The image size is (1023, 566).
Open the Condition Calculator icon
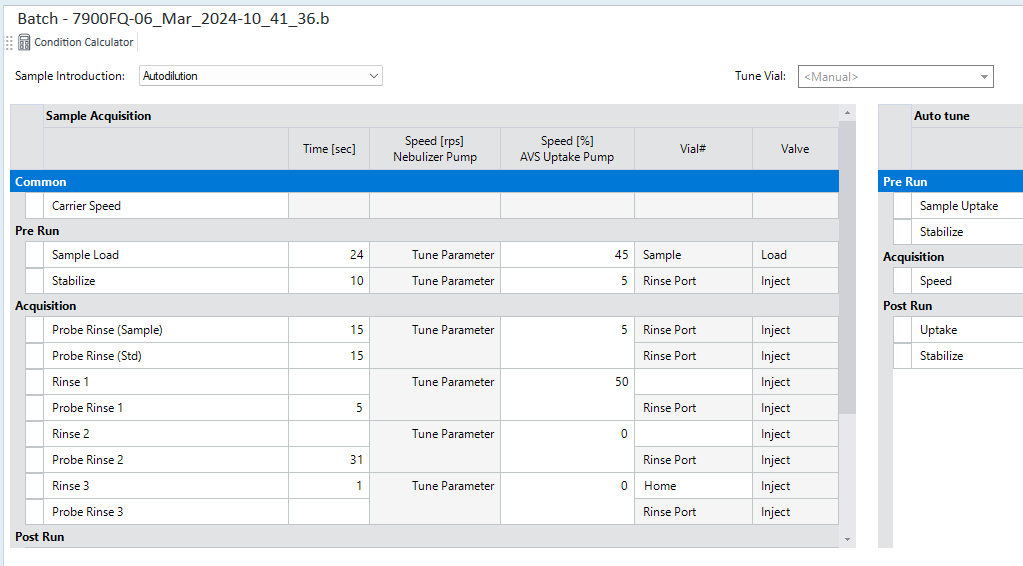[x=24, y=42]
